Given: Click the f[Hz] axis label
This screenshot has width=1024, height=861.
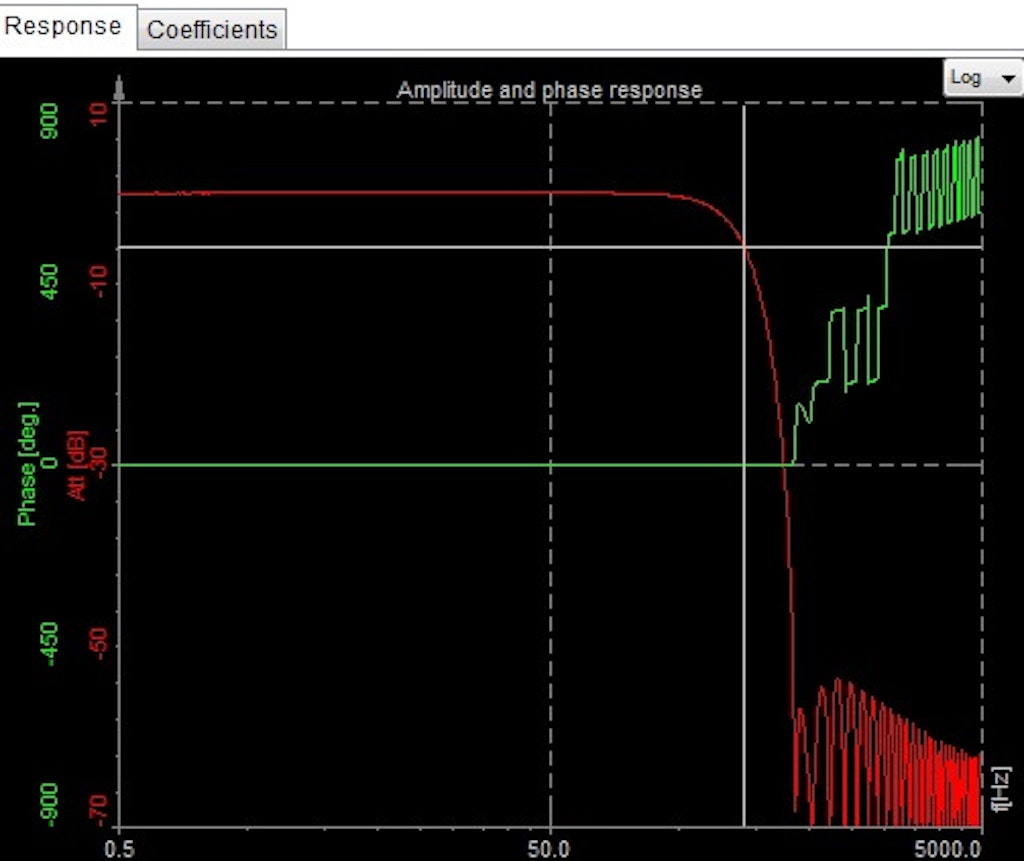Looking at the screenshot, I should click(x=1001, y=788).
